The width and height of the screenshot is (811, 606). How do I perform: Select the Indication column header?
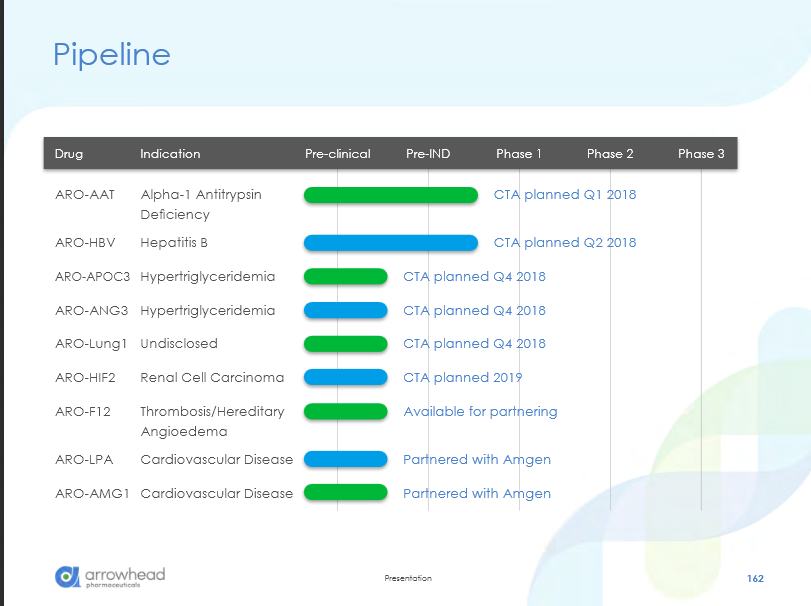[x=170, y=154]
